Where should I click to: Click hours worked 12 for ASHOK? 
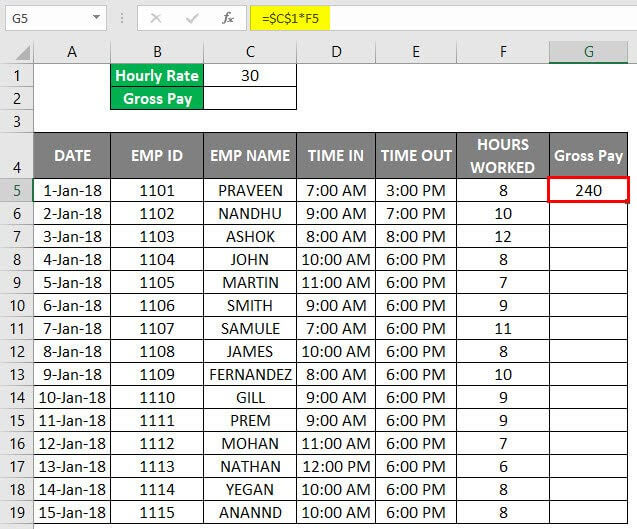pos(503,236)
